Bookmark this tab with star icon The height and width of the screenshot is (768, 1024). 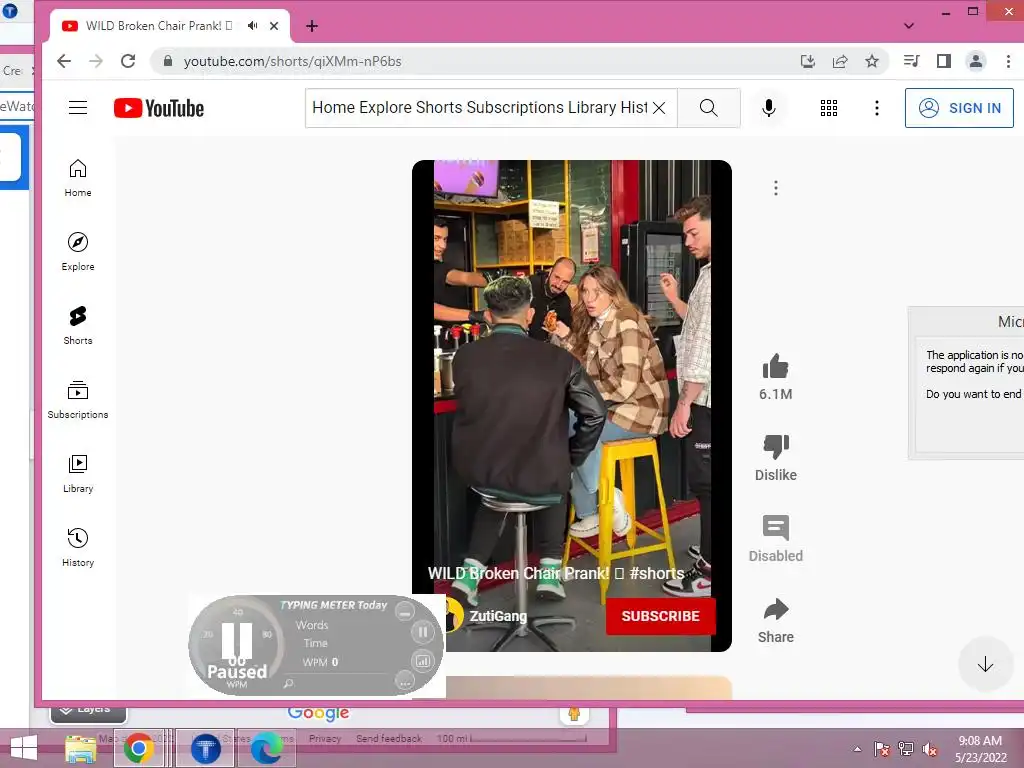[x=872, y=61]
